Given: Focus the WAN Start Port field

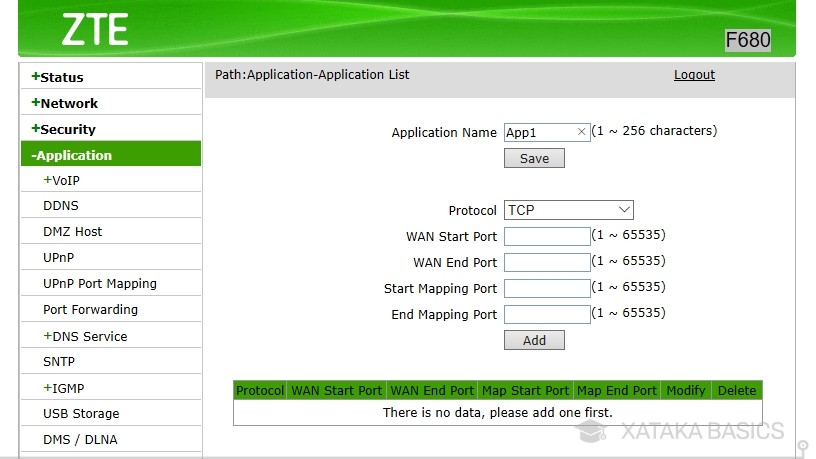Looking at the screenshot, I should pyautogui.click(x=547, y=236).
